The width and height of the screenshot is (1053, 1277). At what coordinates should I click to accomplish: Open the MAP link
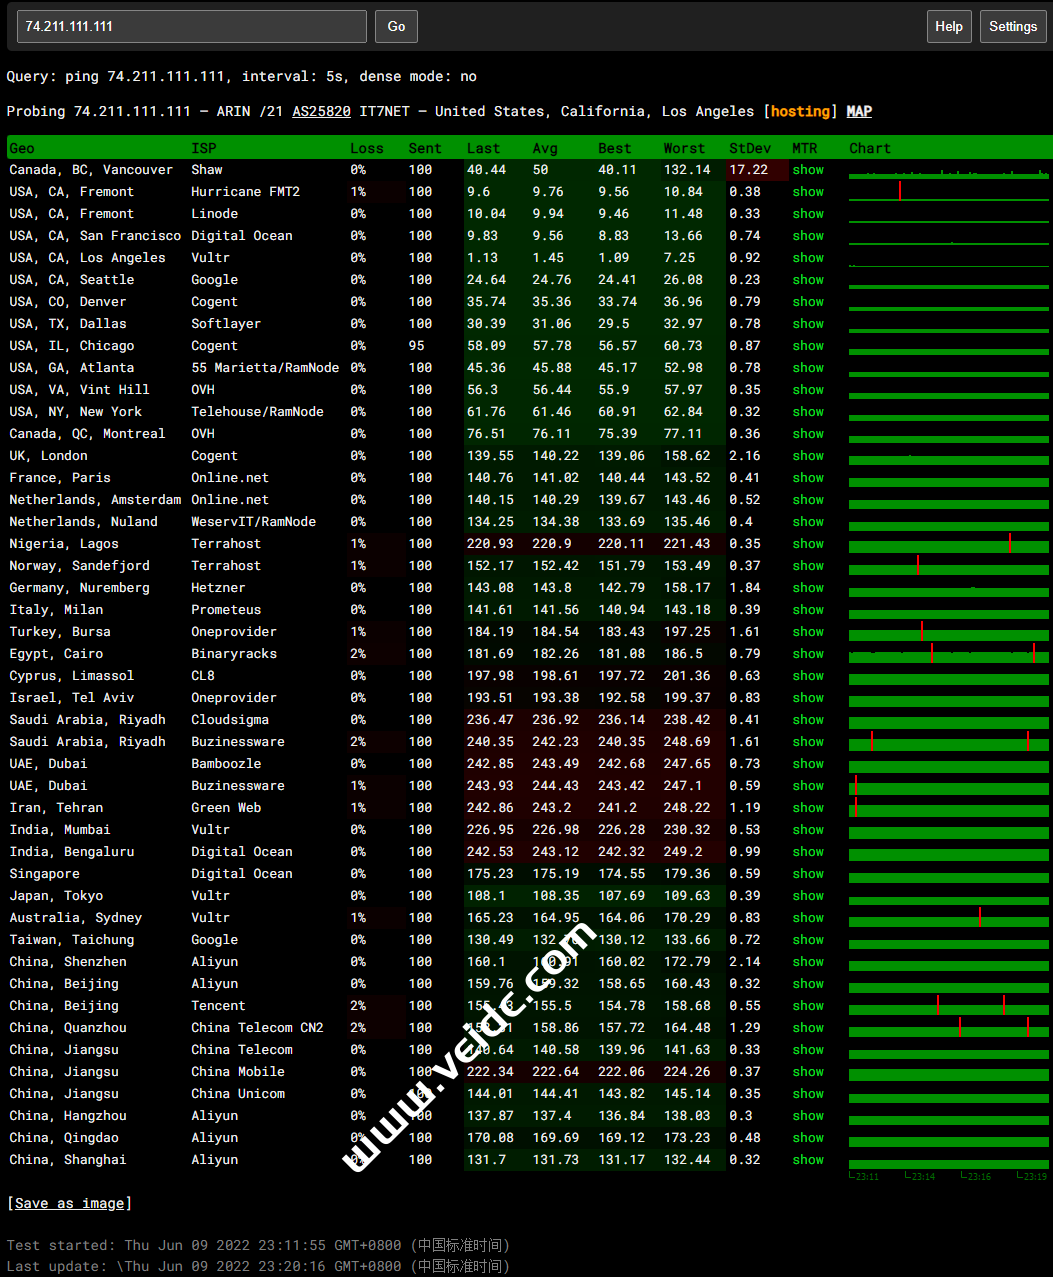click(x=859, y=111)
